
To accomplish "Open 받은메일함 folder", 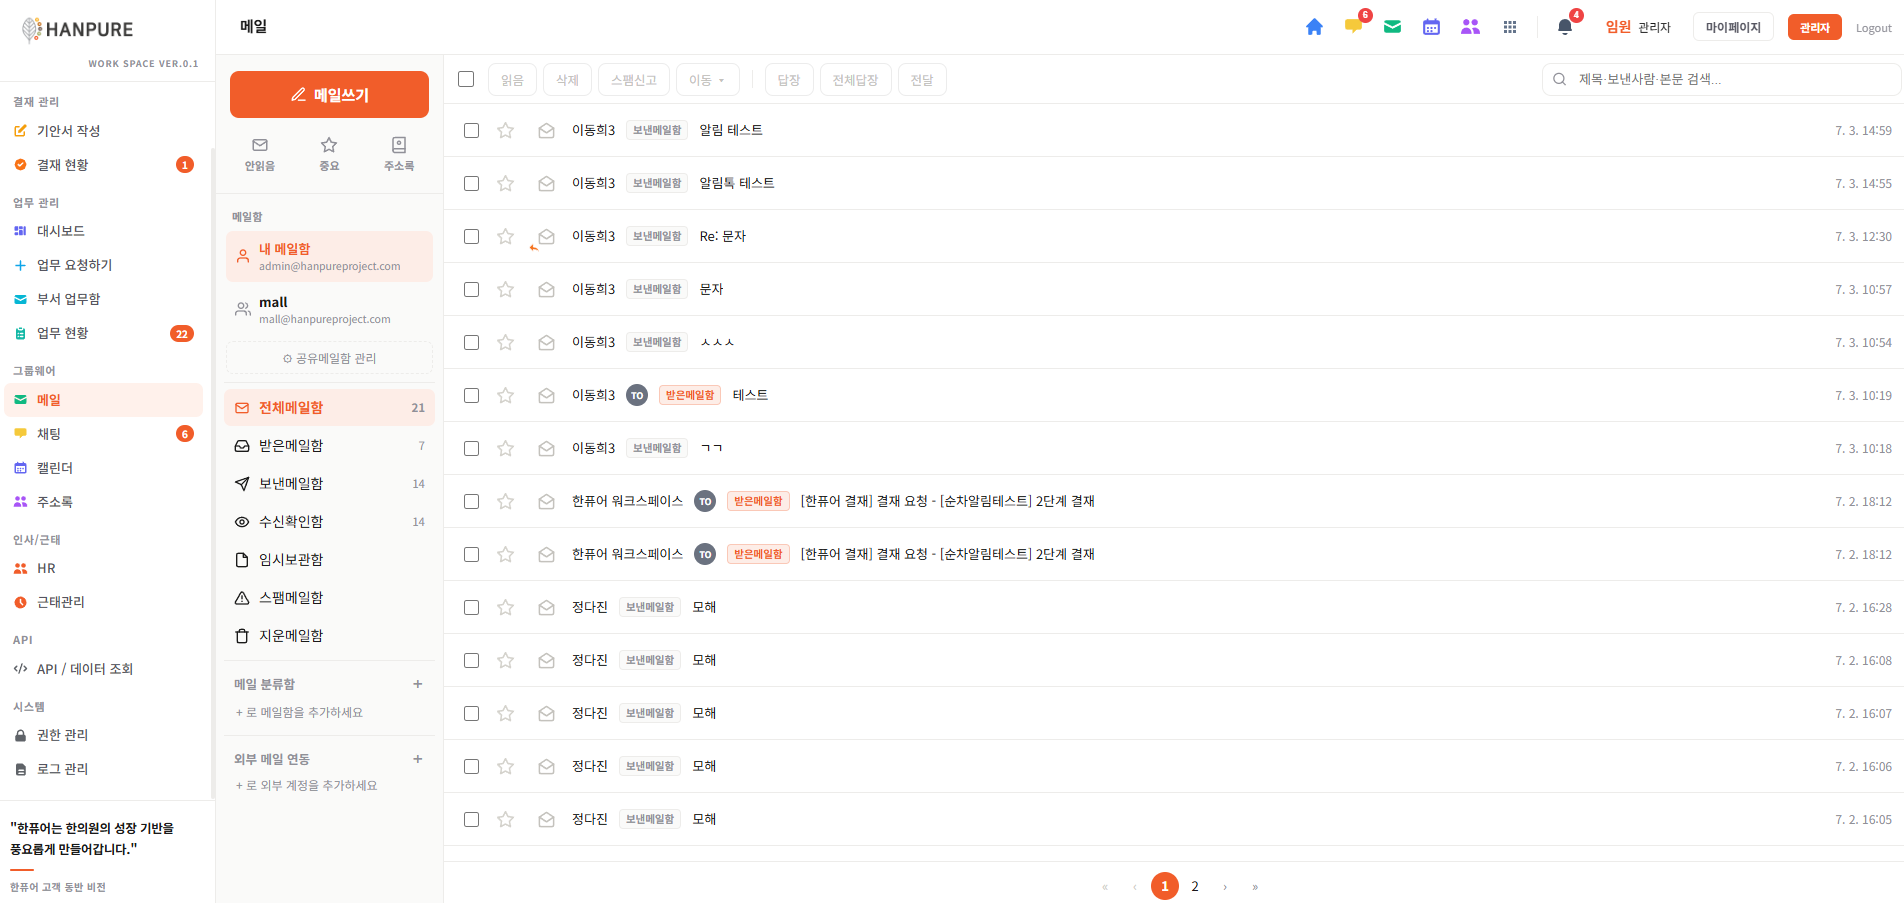I will [x=329, y=446].
